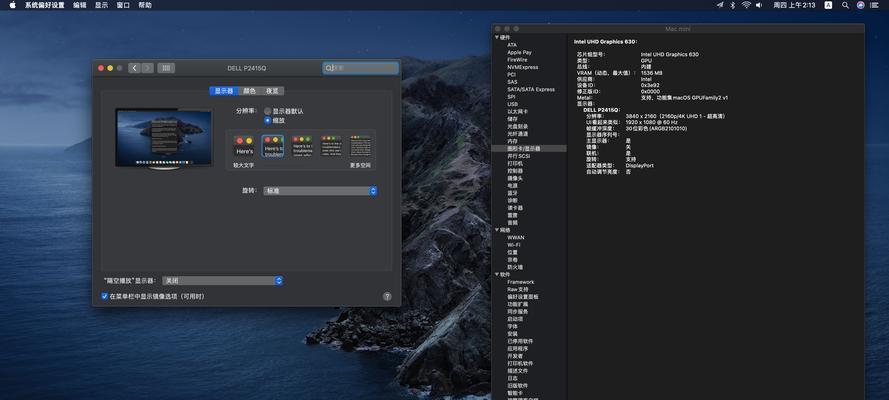Open the Bluetooth menu bar icon
The image size is (889, 400).
click(x=733, y=5)
